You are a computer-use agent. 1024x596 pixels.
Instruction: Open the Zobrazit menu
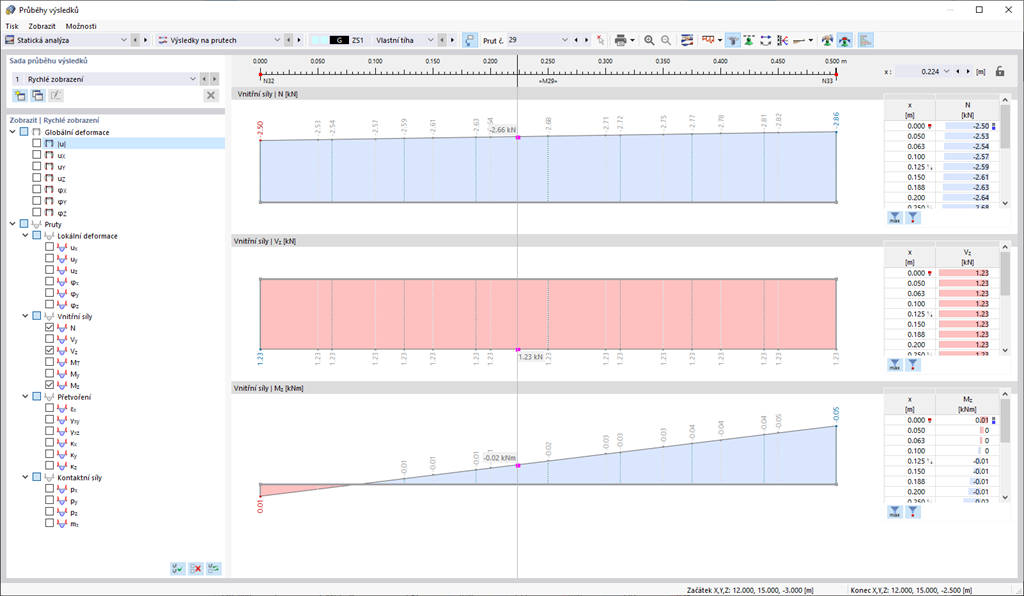point(42,26)
